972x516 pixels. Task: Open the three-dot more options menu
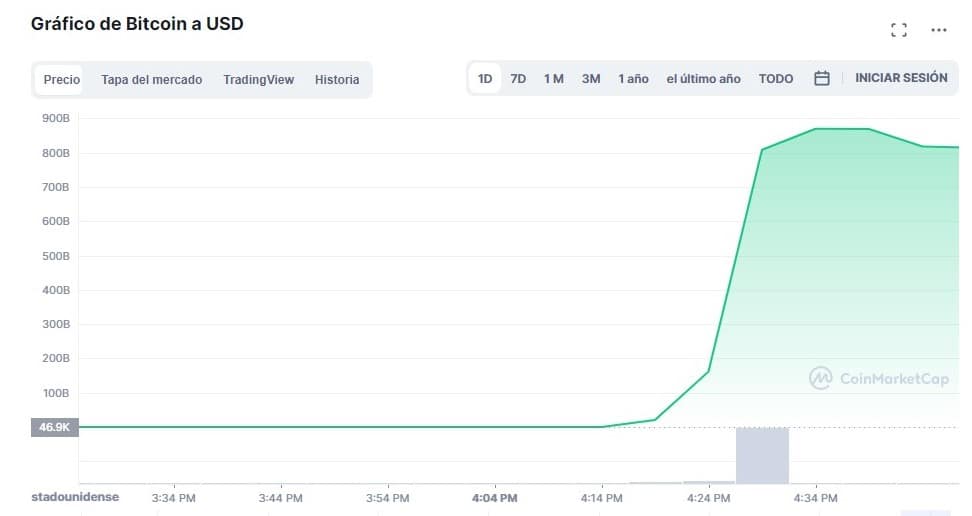pyautogui.click(x=939, y=30)
